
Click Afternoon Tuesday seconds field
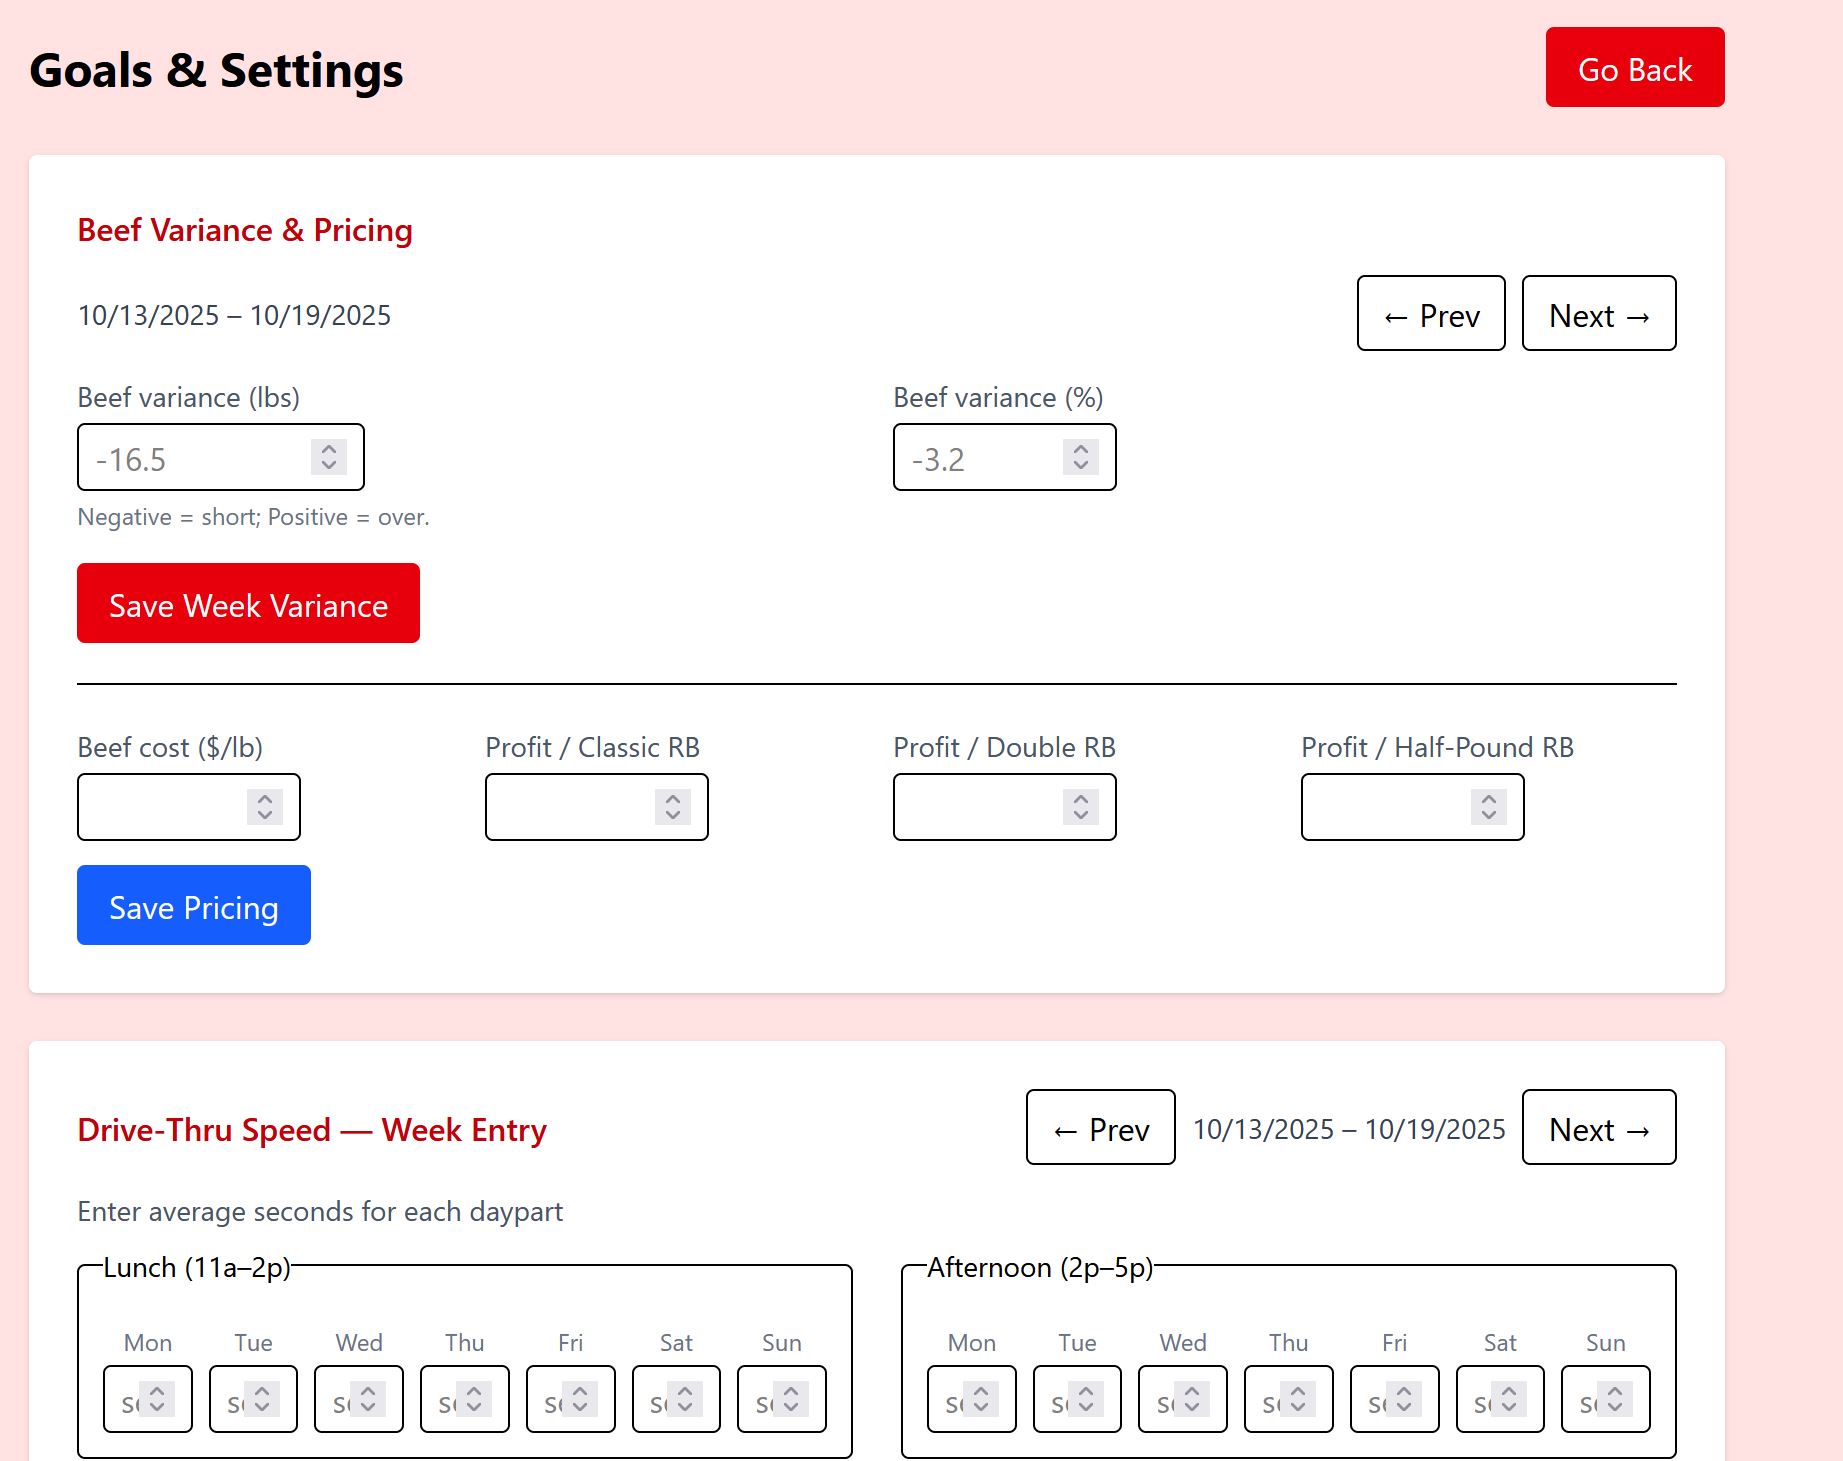click(1078, 1399)
